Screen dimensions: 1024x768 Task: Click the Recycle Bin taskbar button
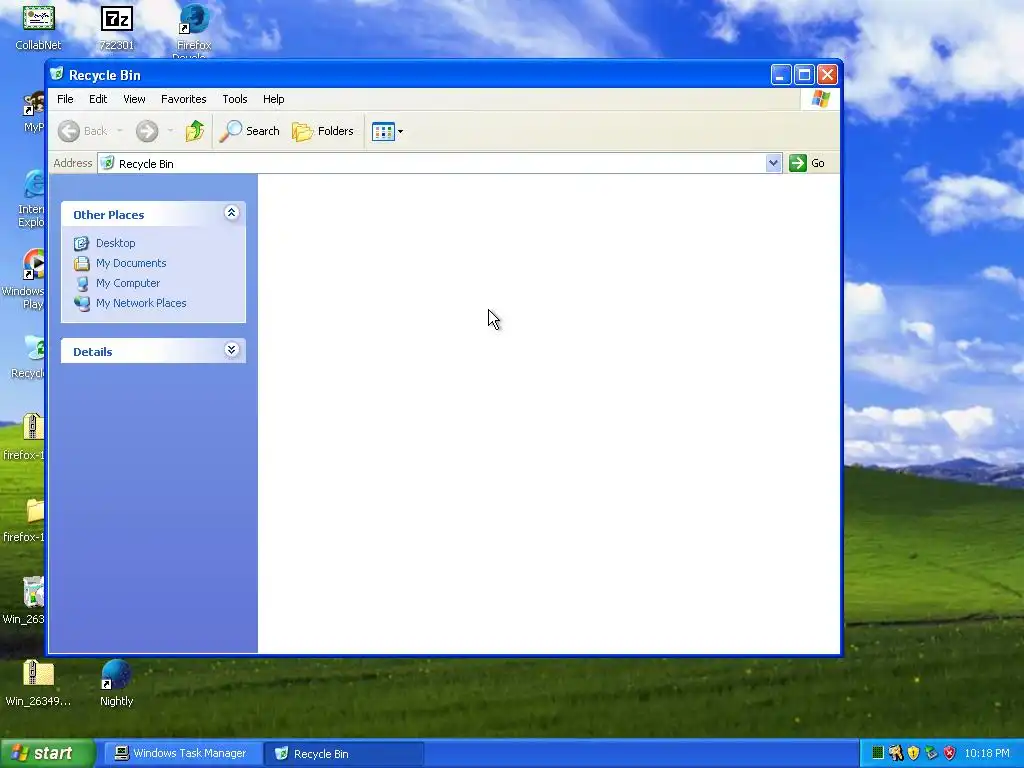(x=344, y=754)
